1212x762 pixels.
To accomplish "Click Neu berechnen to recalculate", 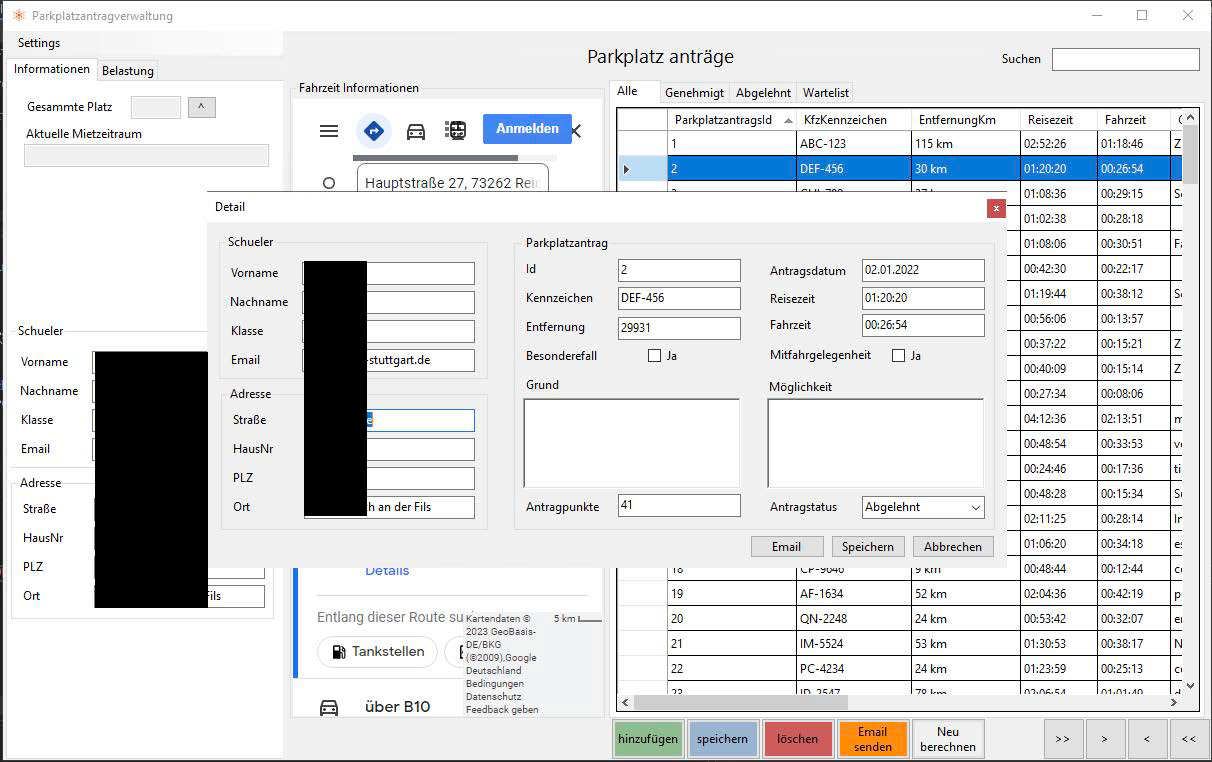I will click(x=947, y=738).
